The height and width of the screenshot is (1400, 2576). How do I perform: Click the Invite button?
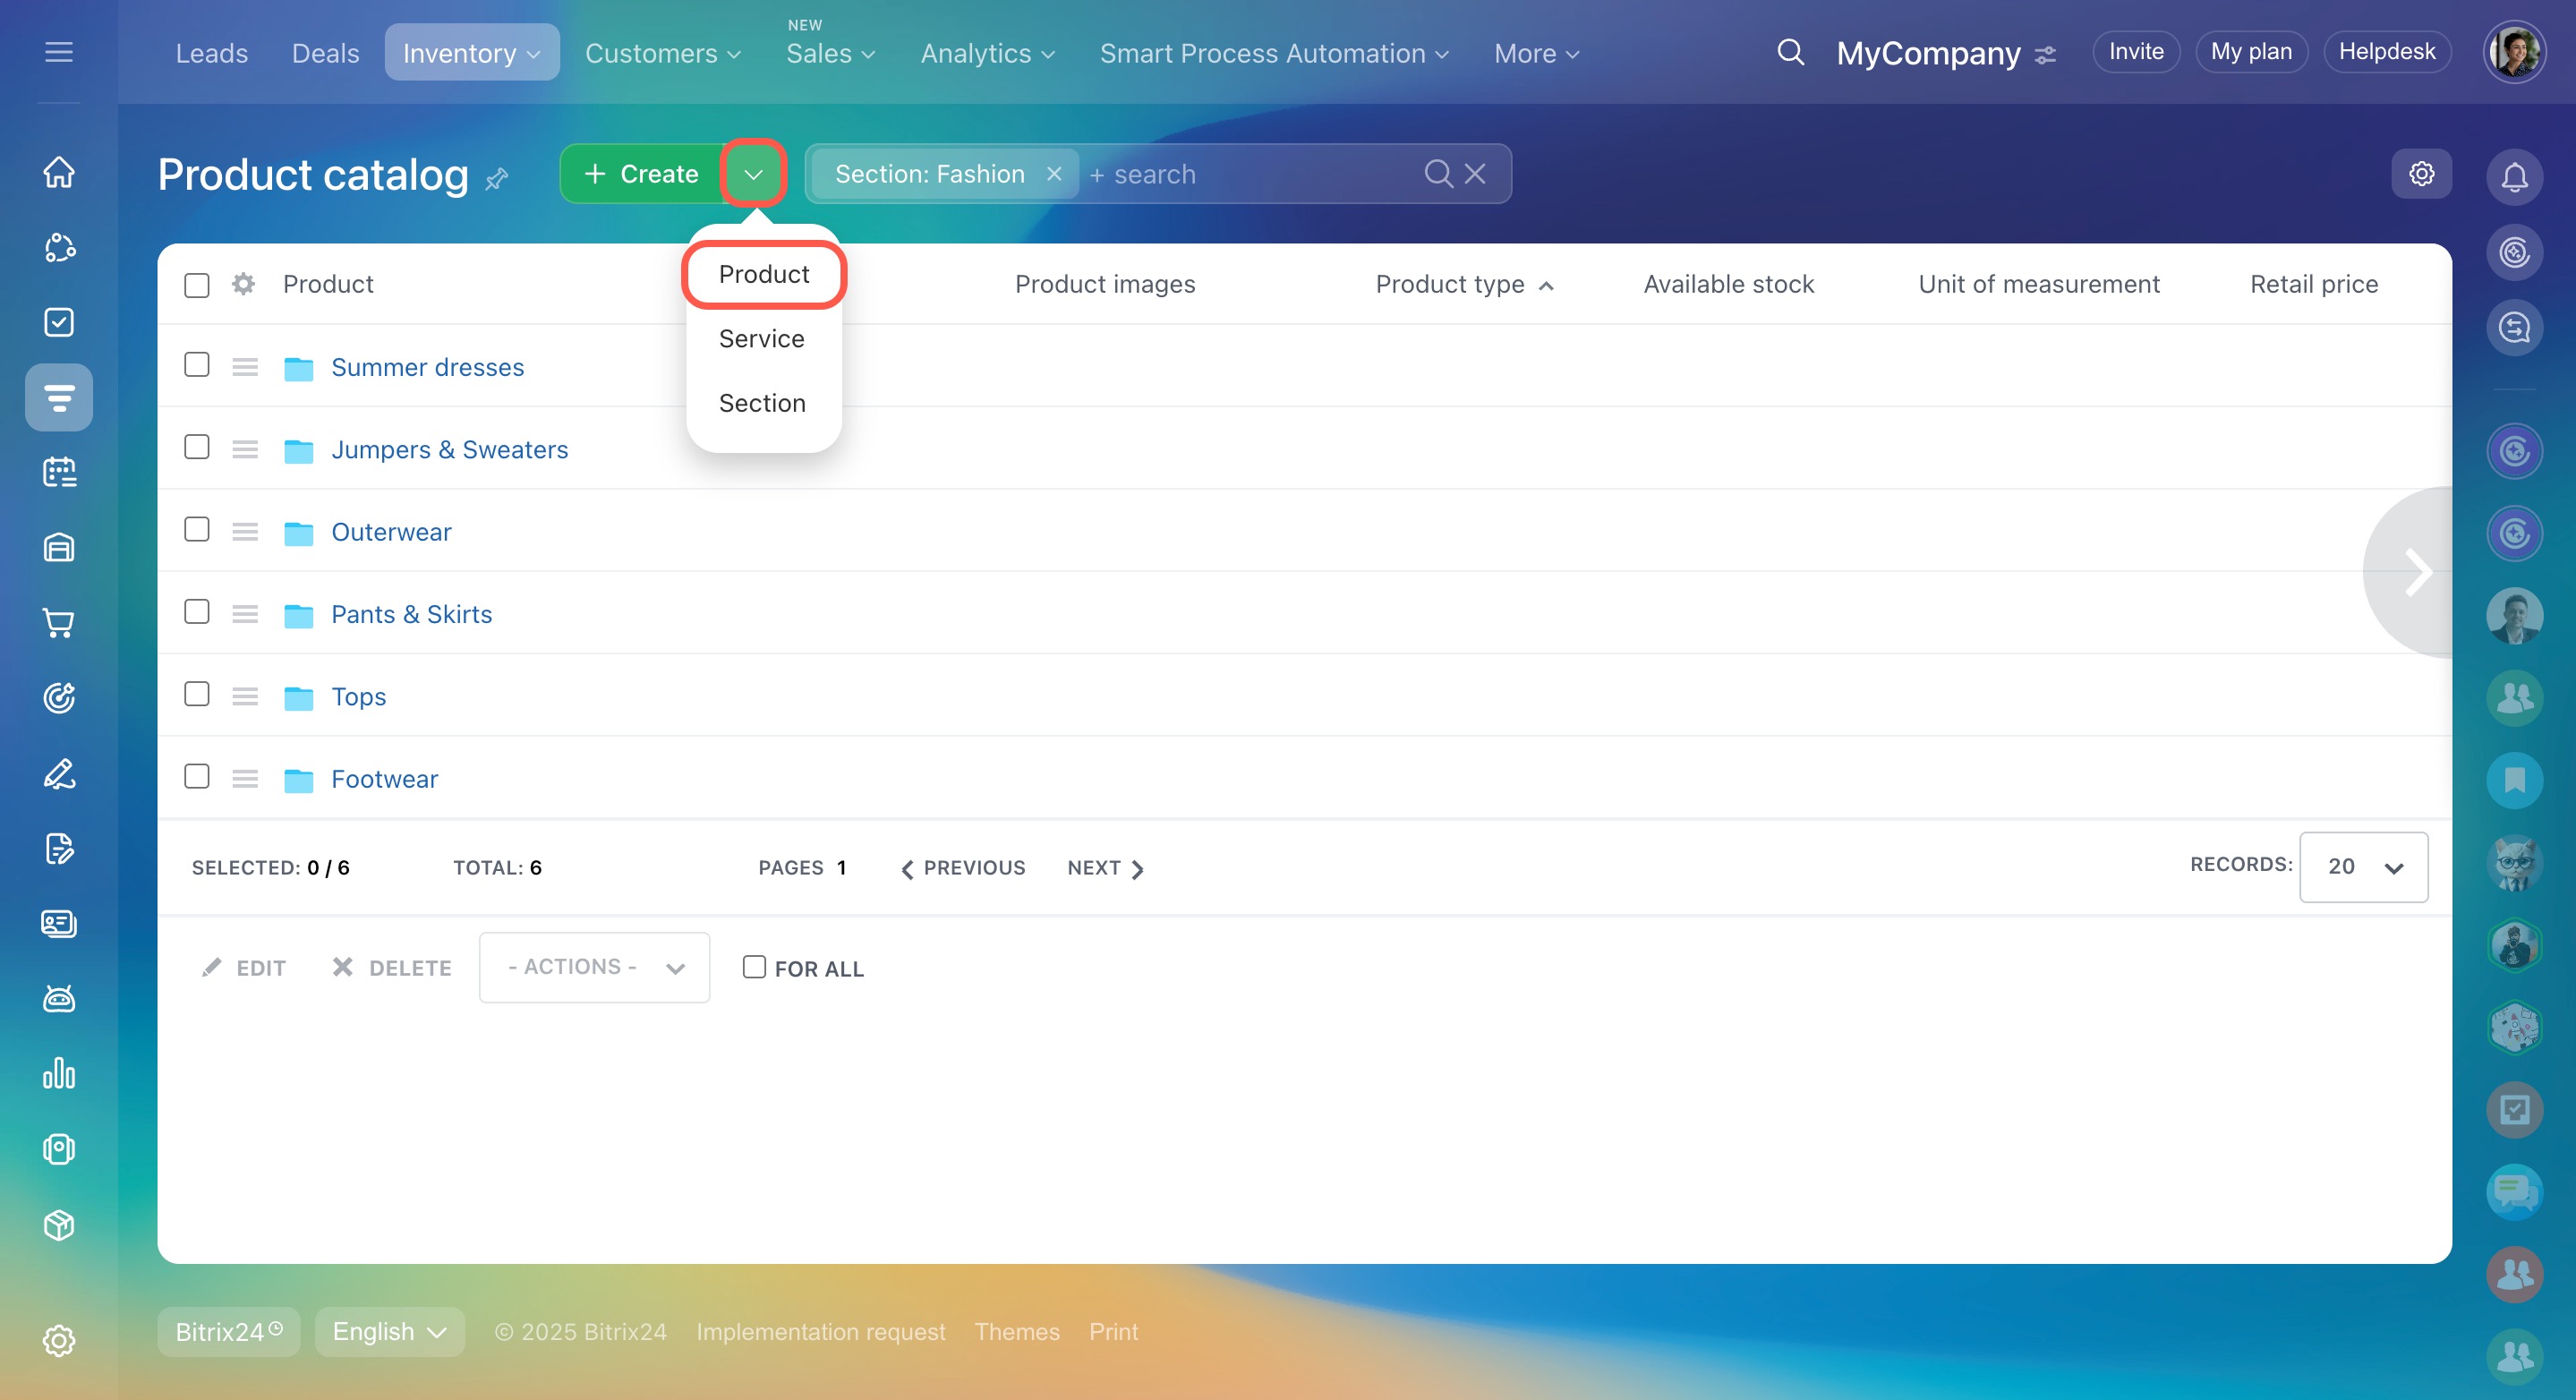tap(2135, 52)
